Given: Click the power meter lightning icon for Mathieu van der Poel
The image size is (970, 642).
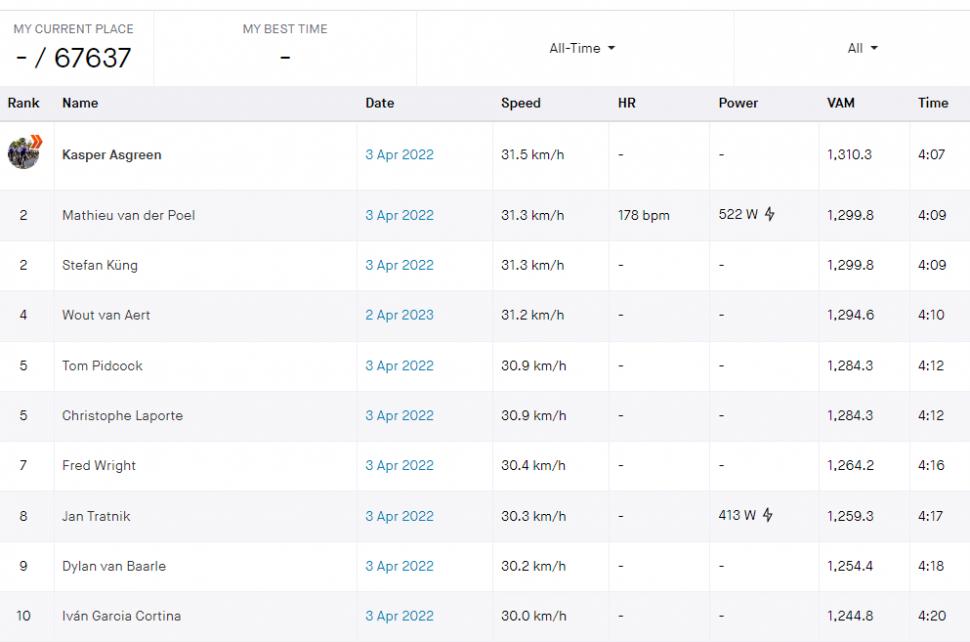Looking at the screenshot, I should tap(770, 214).
